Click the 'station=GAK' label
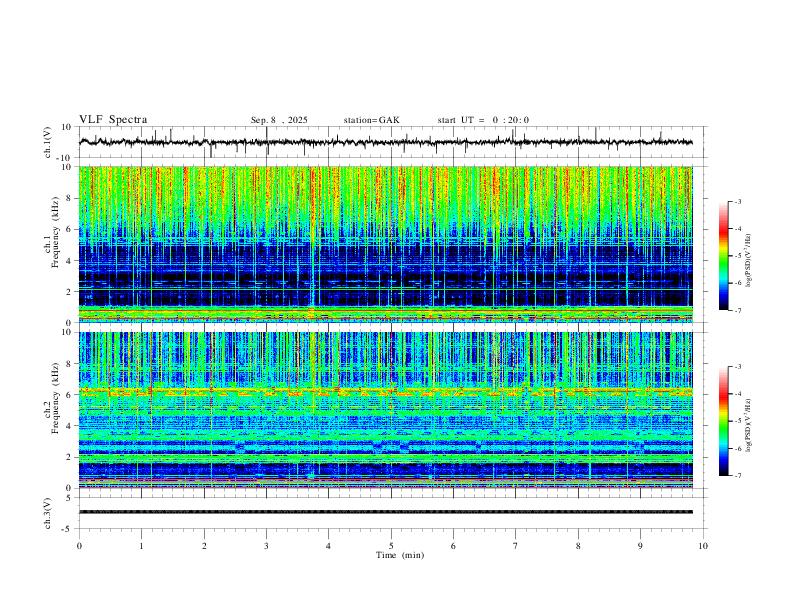Viewport: 792px width, 612px height. point(371,120)
